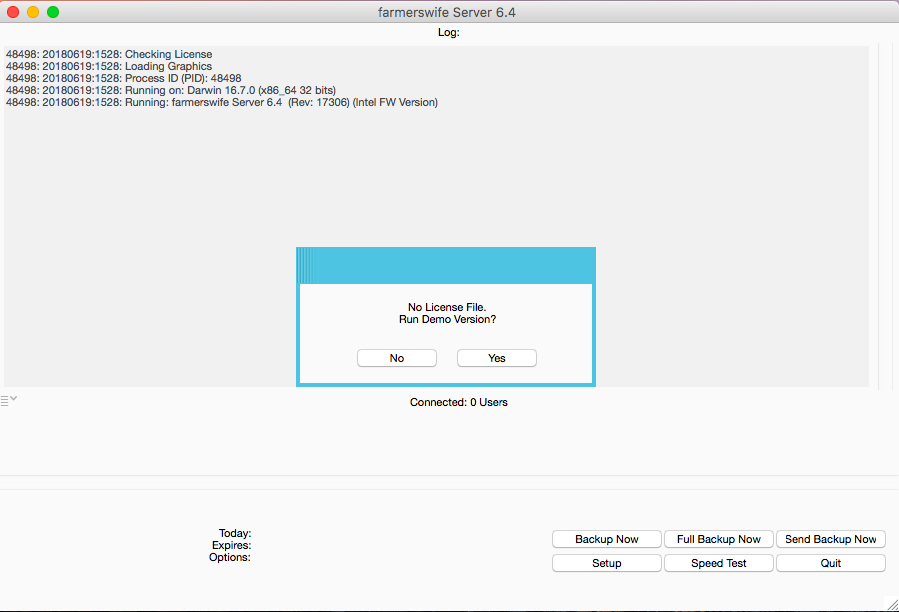899x612 pixels.
Task: Run the Speed Test
Action: pos(718,563)
